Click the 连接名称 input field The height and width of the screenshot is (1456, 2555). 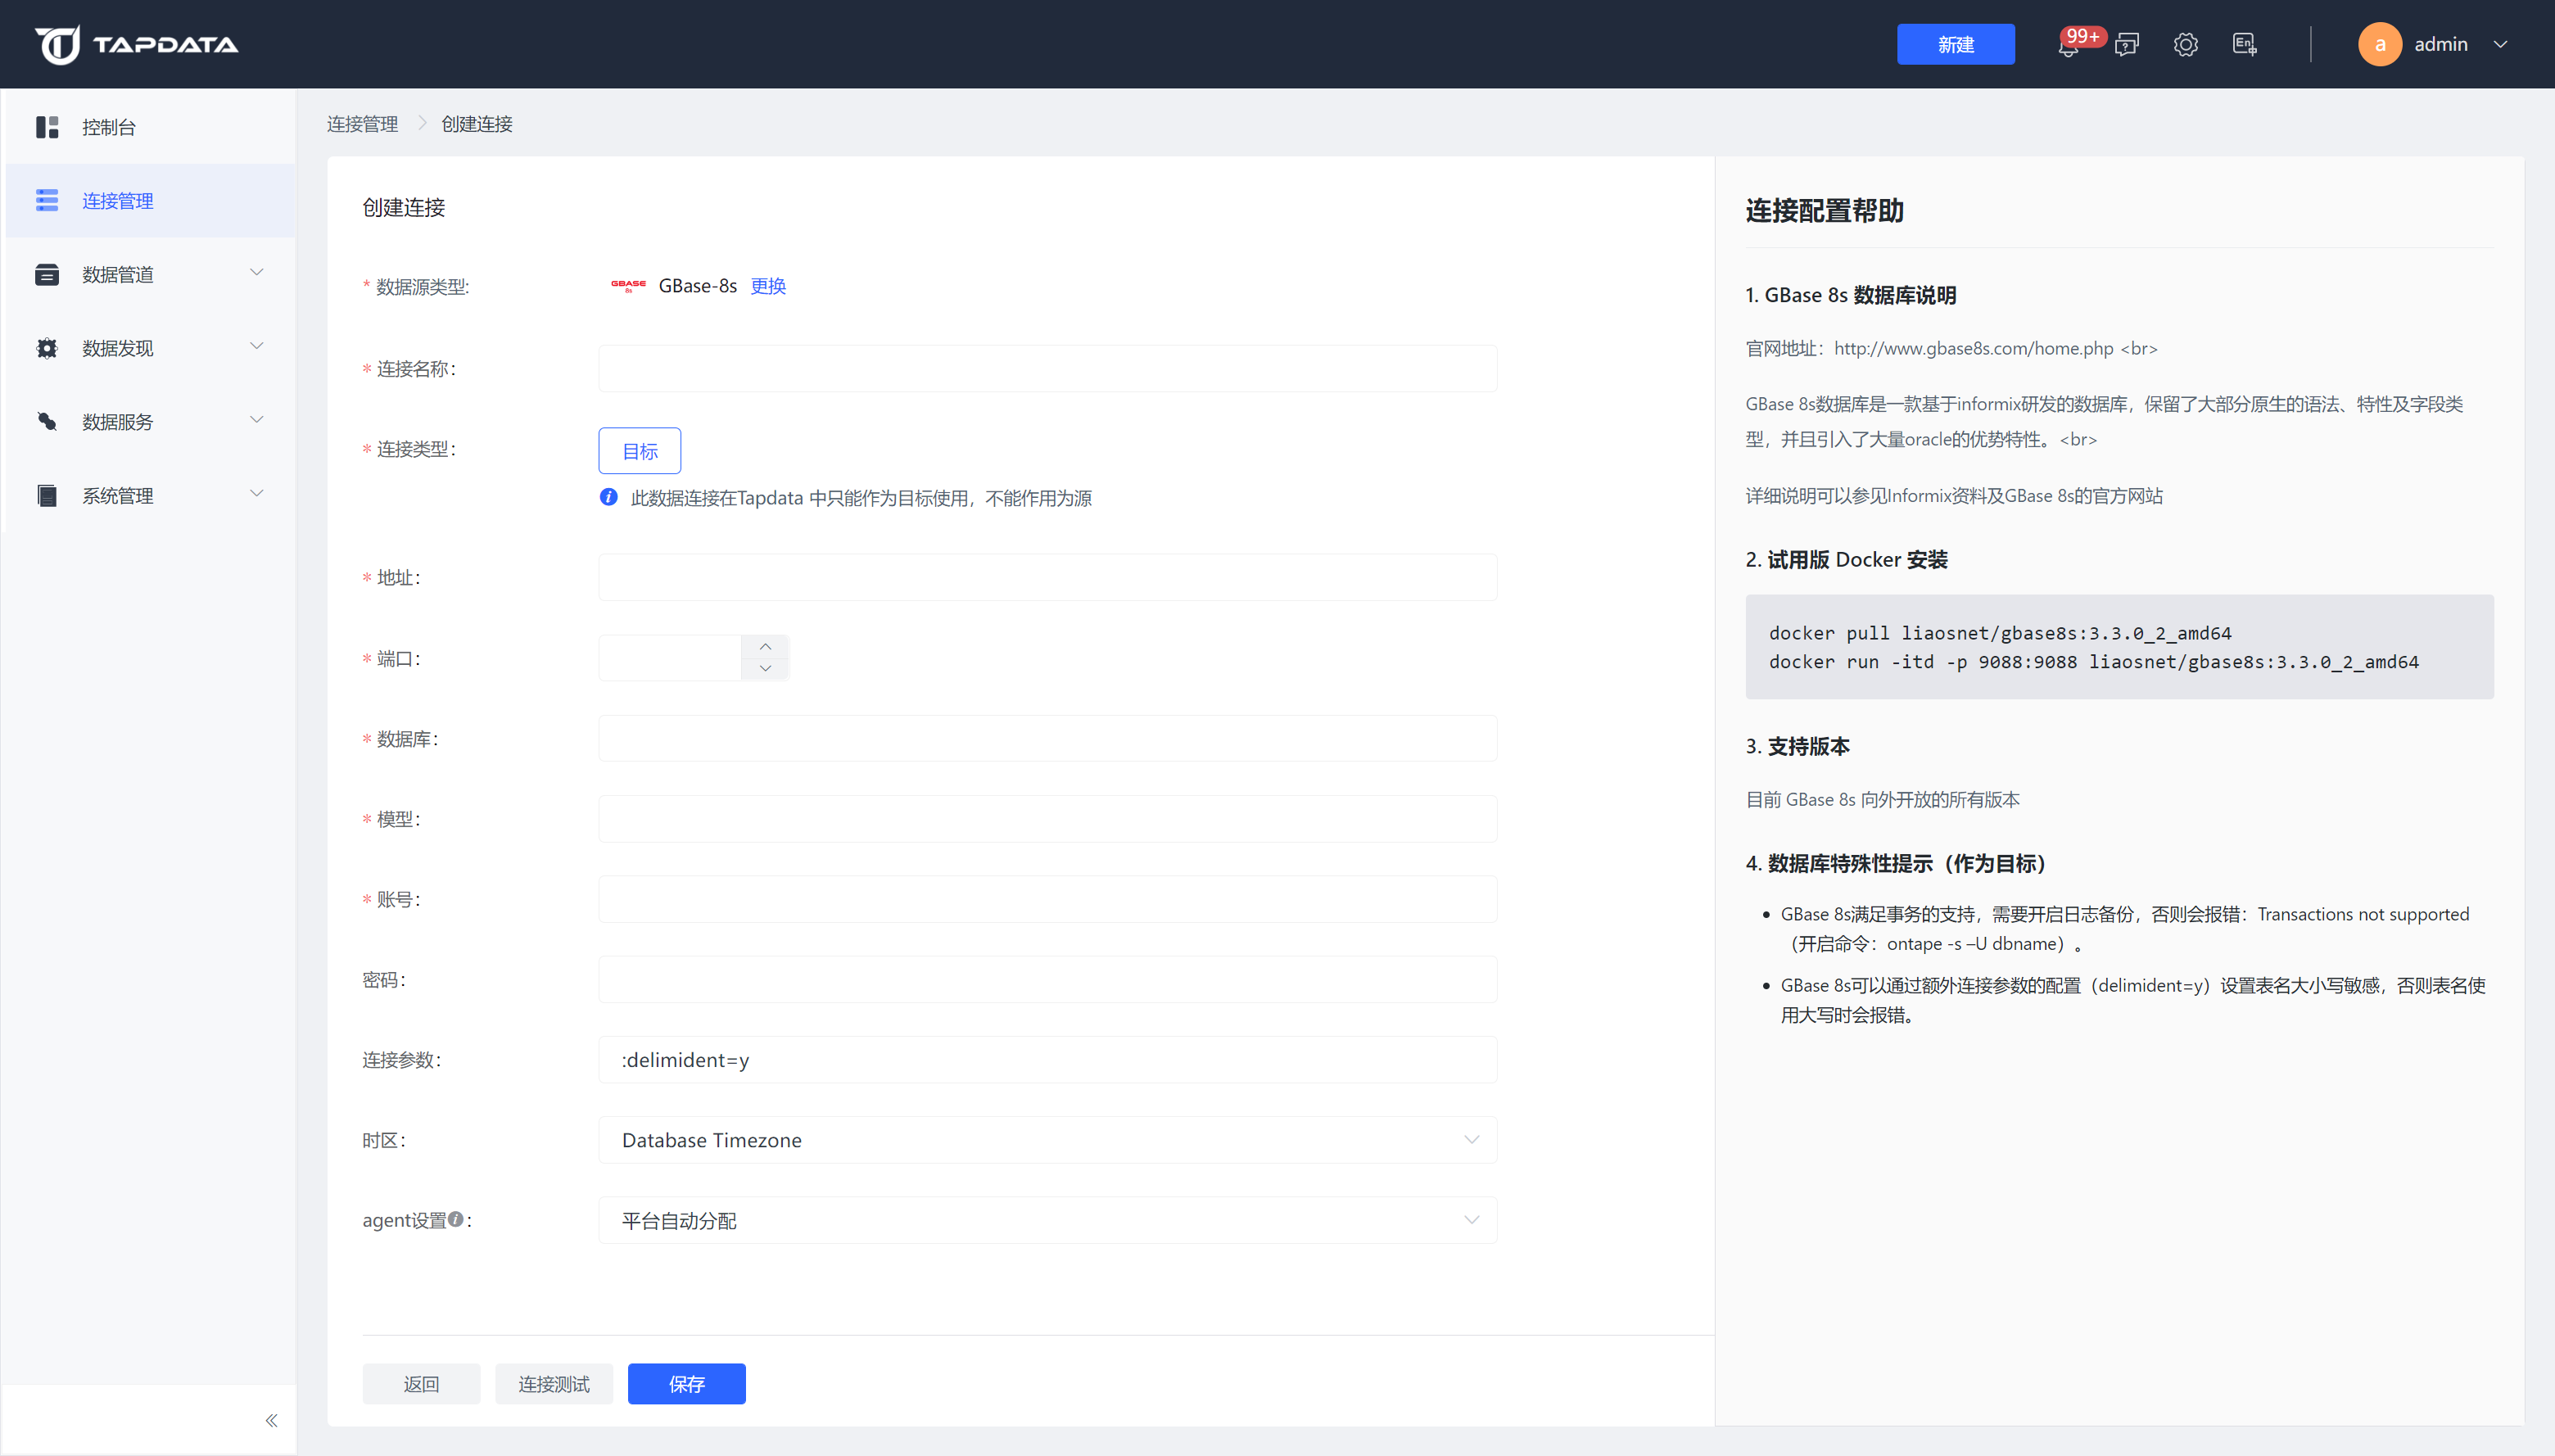(1047, 369)
